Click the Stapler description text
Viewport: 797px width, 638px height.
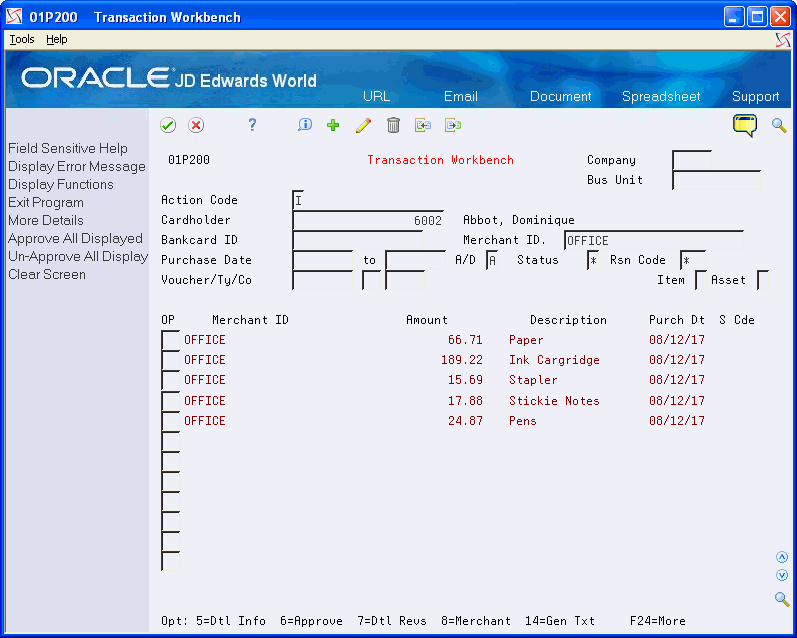point(533,380)
